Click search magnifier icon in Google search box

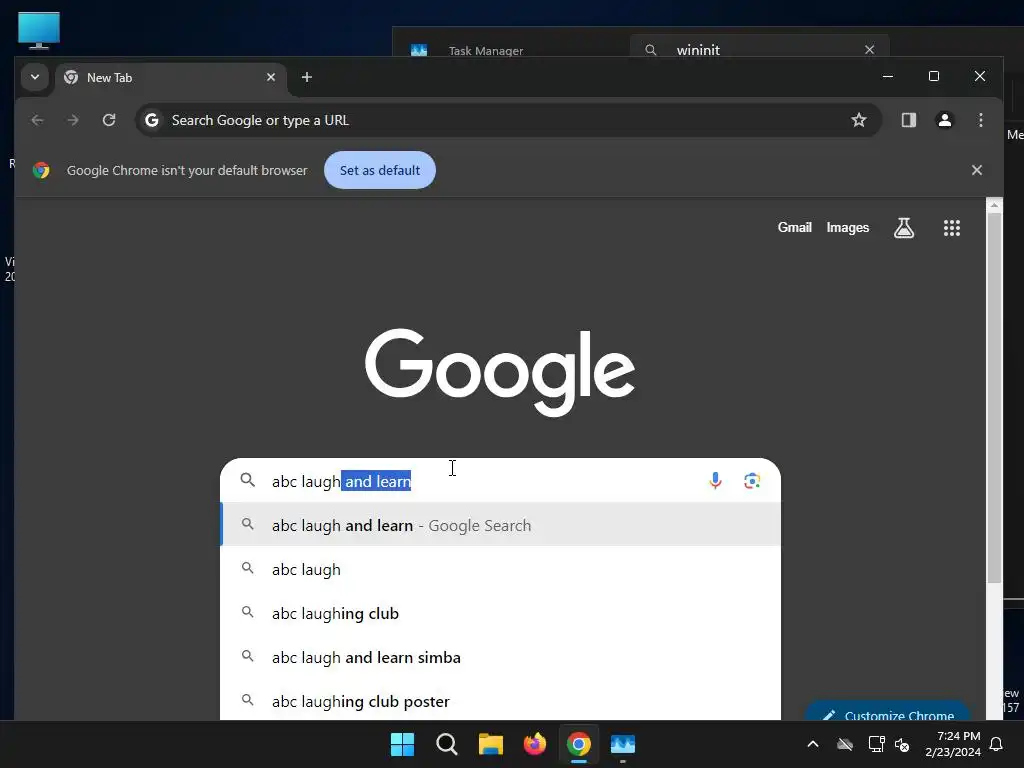coord(248,481)
